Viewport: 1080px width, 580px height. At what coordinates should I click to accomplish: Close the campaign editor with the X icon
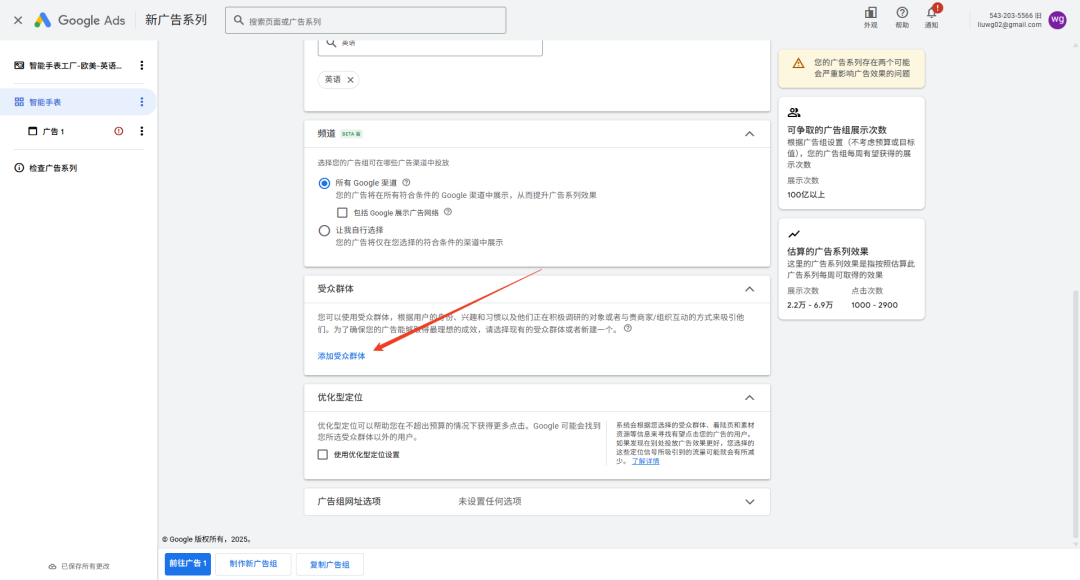(x=18, y=20)
